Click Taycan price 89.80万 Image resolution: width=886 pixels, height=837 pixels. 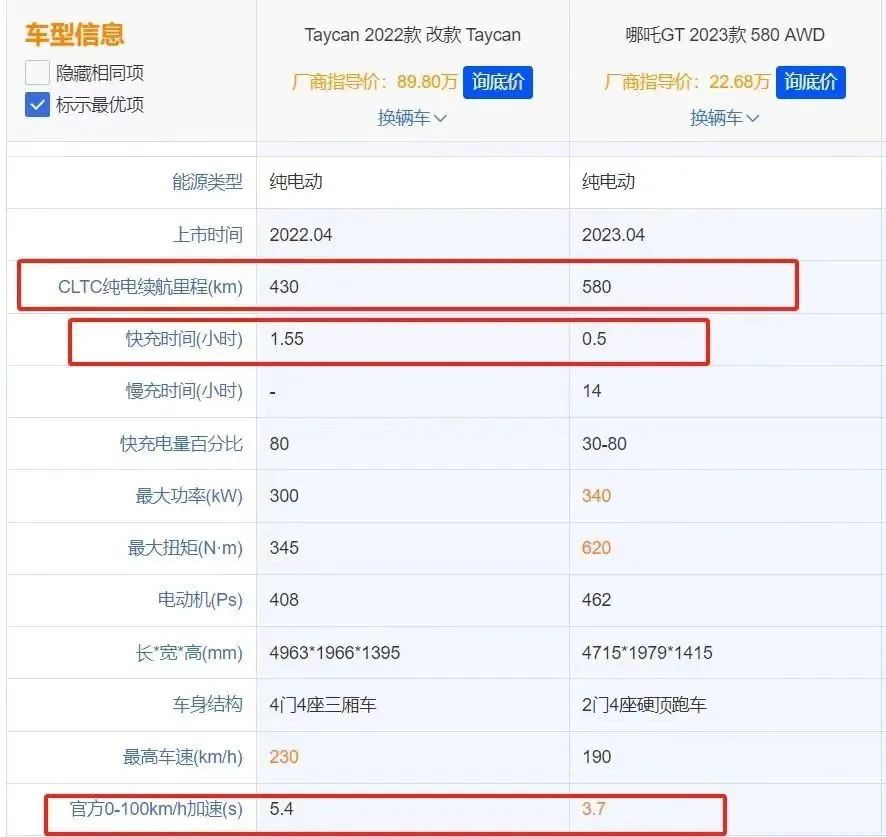(427, 82)
